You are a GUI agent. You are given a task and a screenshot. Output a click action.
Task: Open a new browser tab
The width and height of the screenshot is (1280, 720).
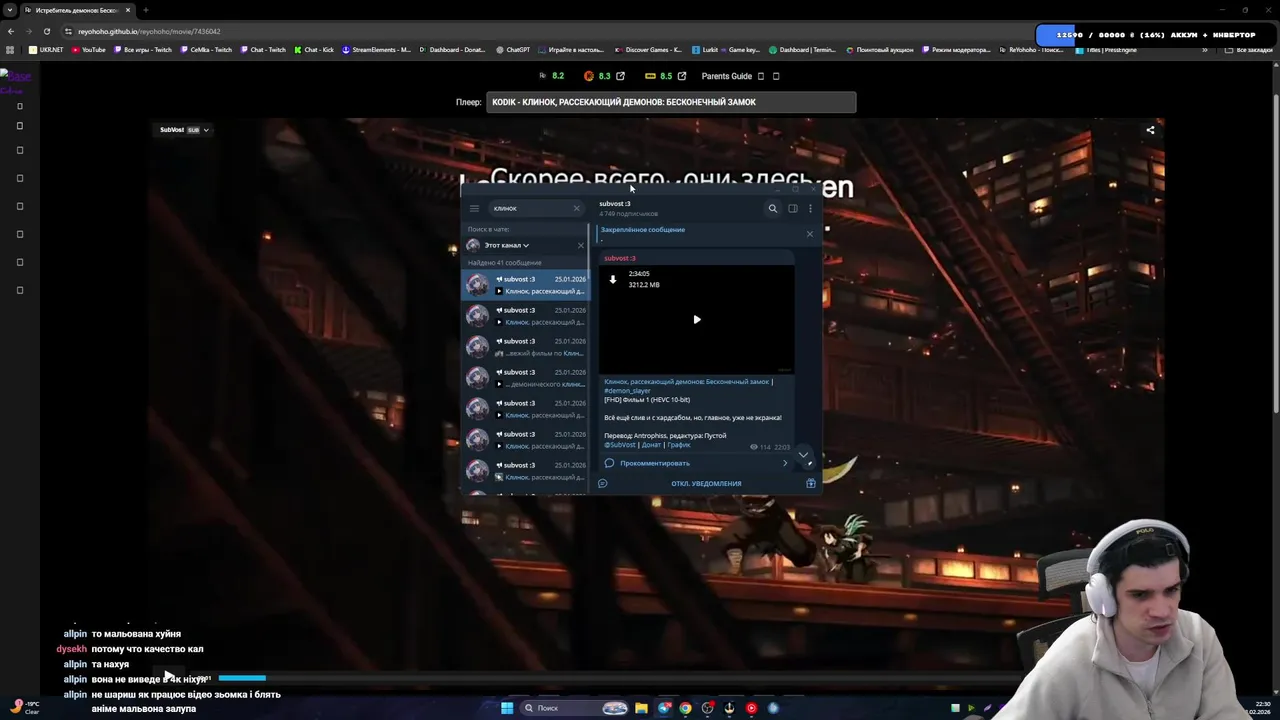click(x=145, y=10)
